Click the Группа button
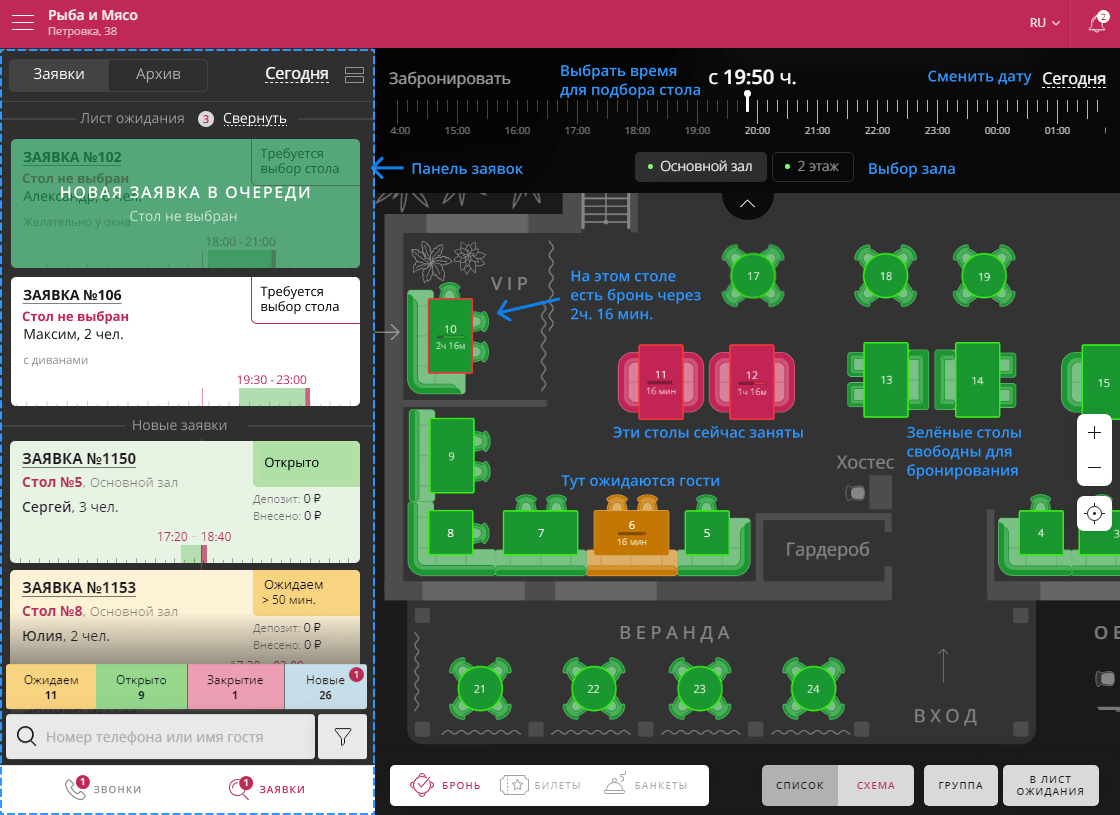The height and width of the screenshot is (815, 1120). [x=961, y=785]
